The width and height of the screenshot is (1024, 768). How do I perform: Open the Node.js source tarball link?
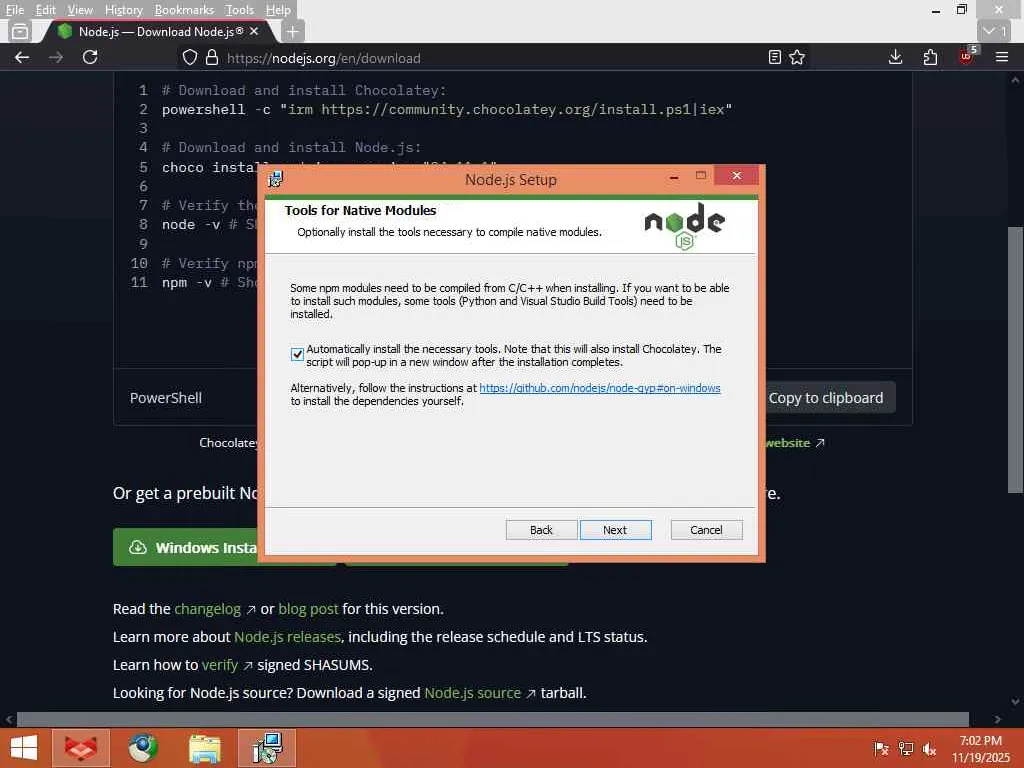point(473,693)
